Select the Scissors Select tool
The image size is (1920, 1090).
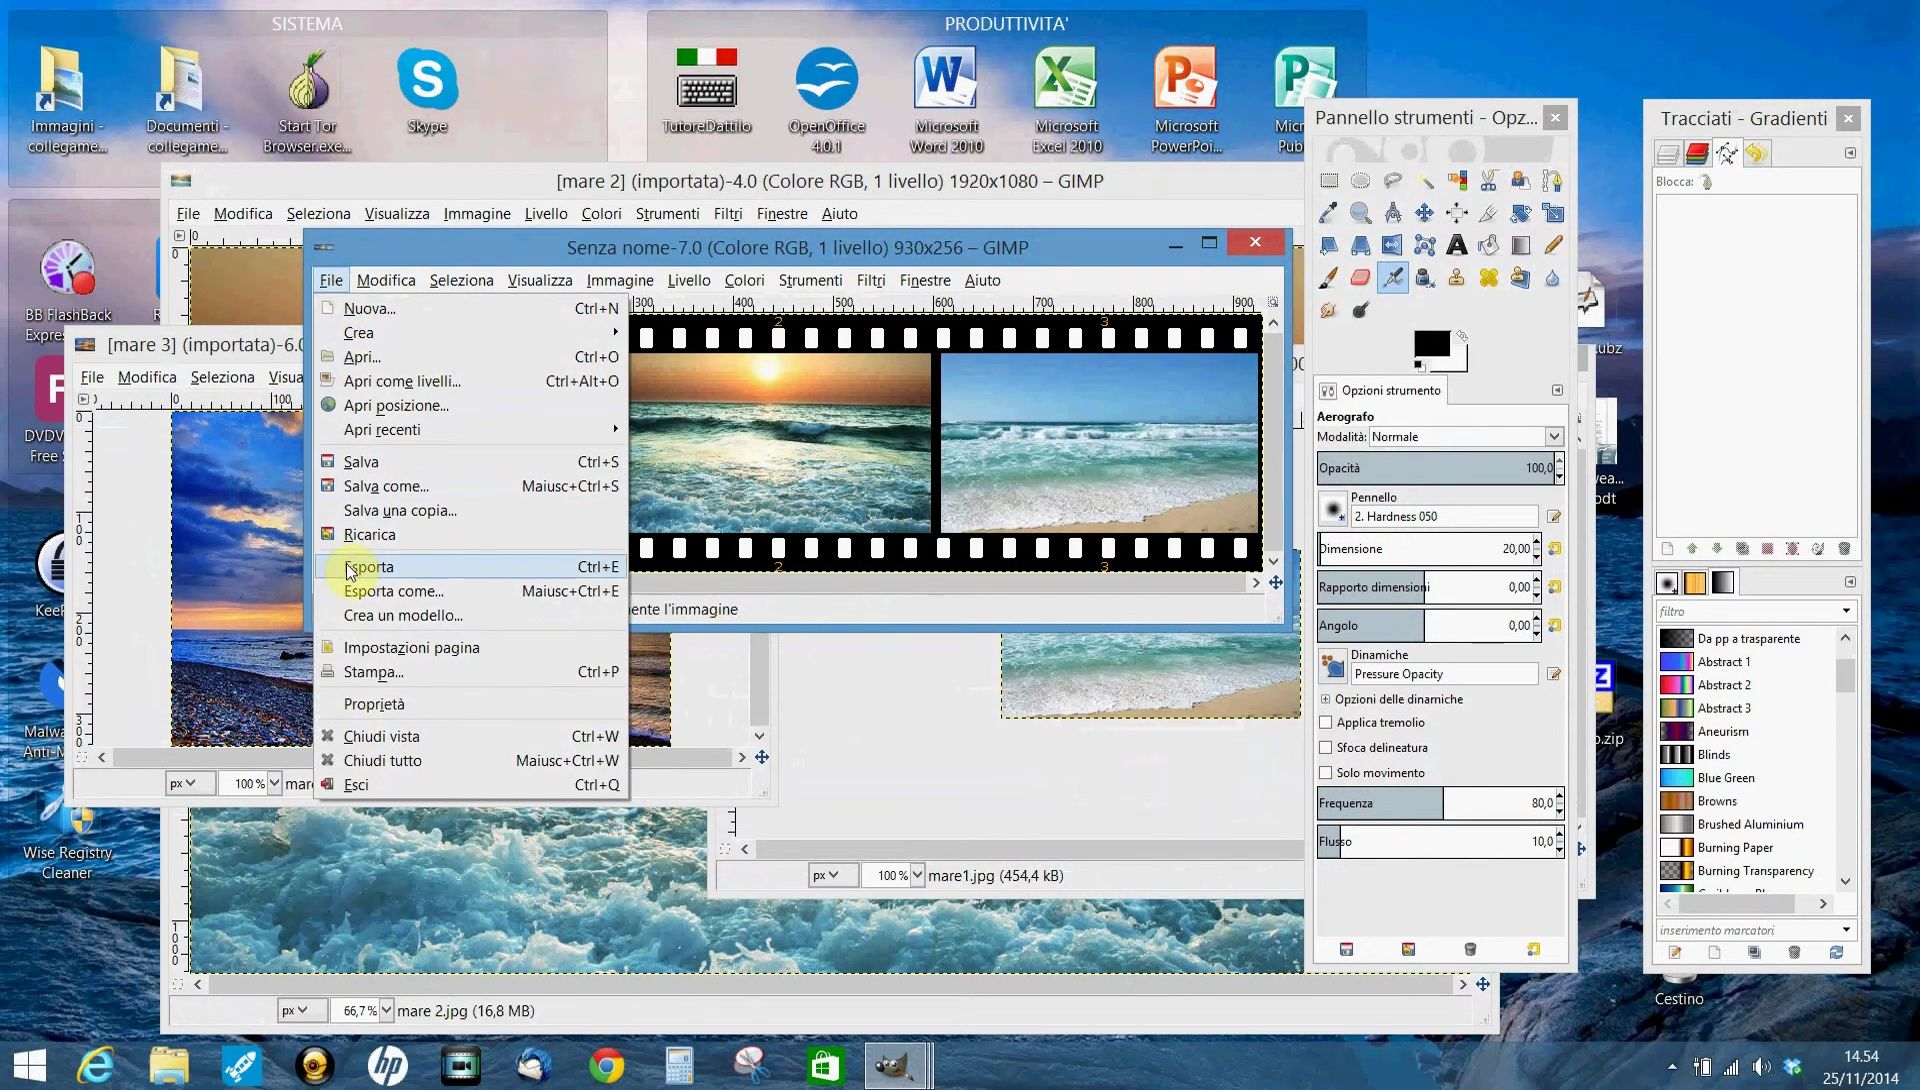tap(1489, 181)
